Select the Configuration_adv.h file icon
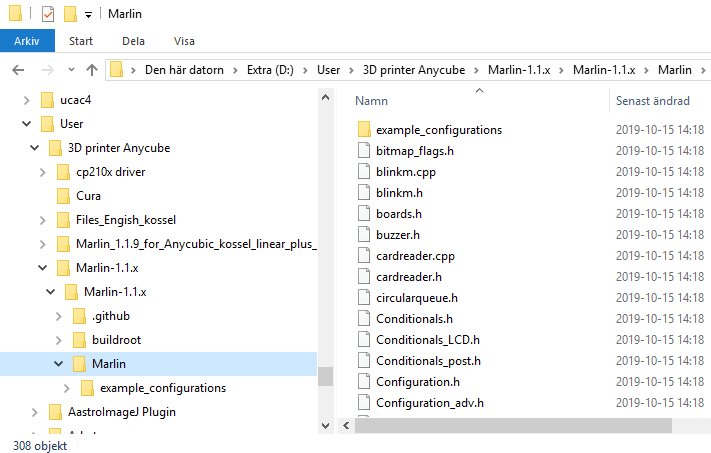The width and height of the screenshot is (711, 453). (364, 402)
